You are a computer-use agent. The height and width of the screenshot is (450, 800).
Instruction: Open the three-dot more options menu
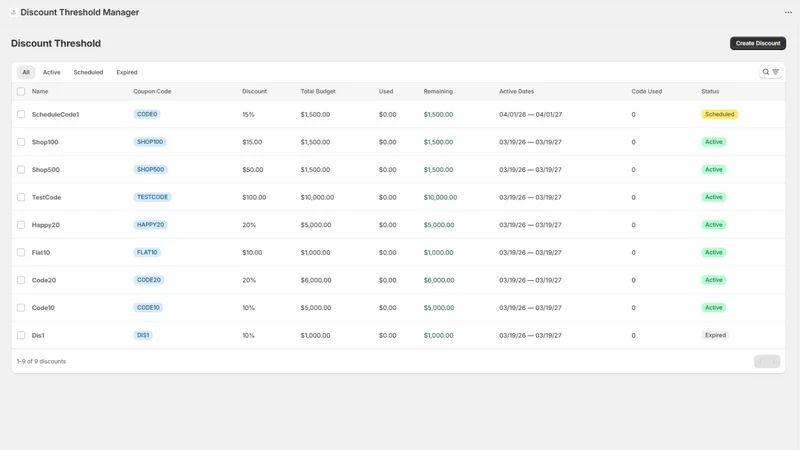[788, 12]
